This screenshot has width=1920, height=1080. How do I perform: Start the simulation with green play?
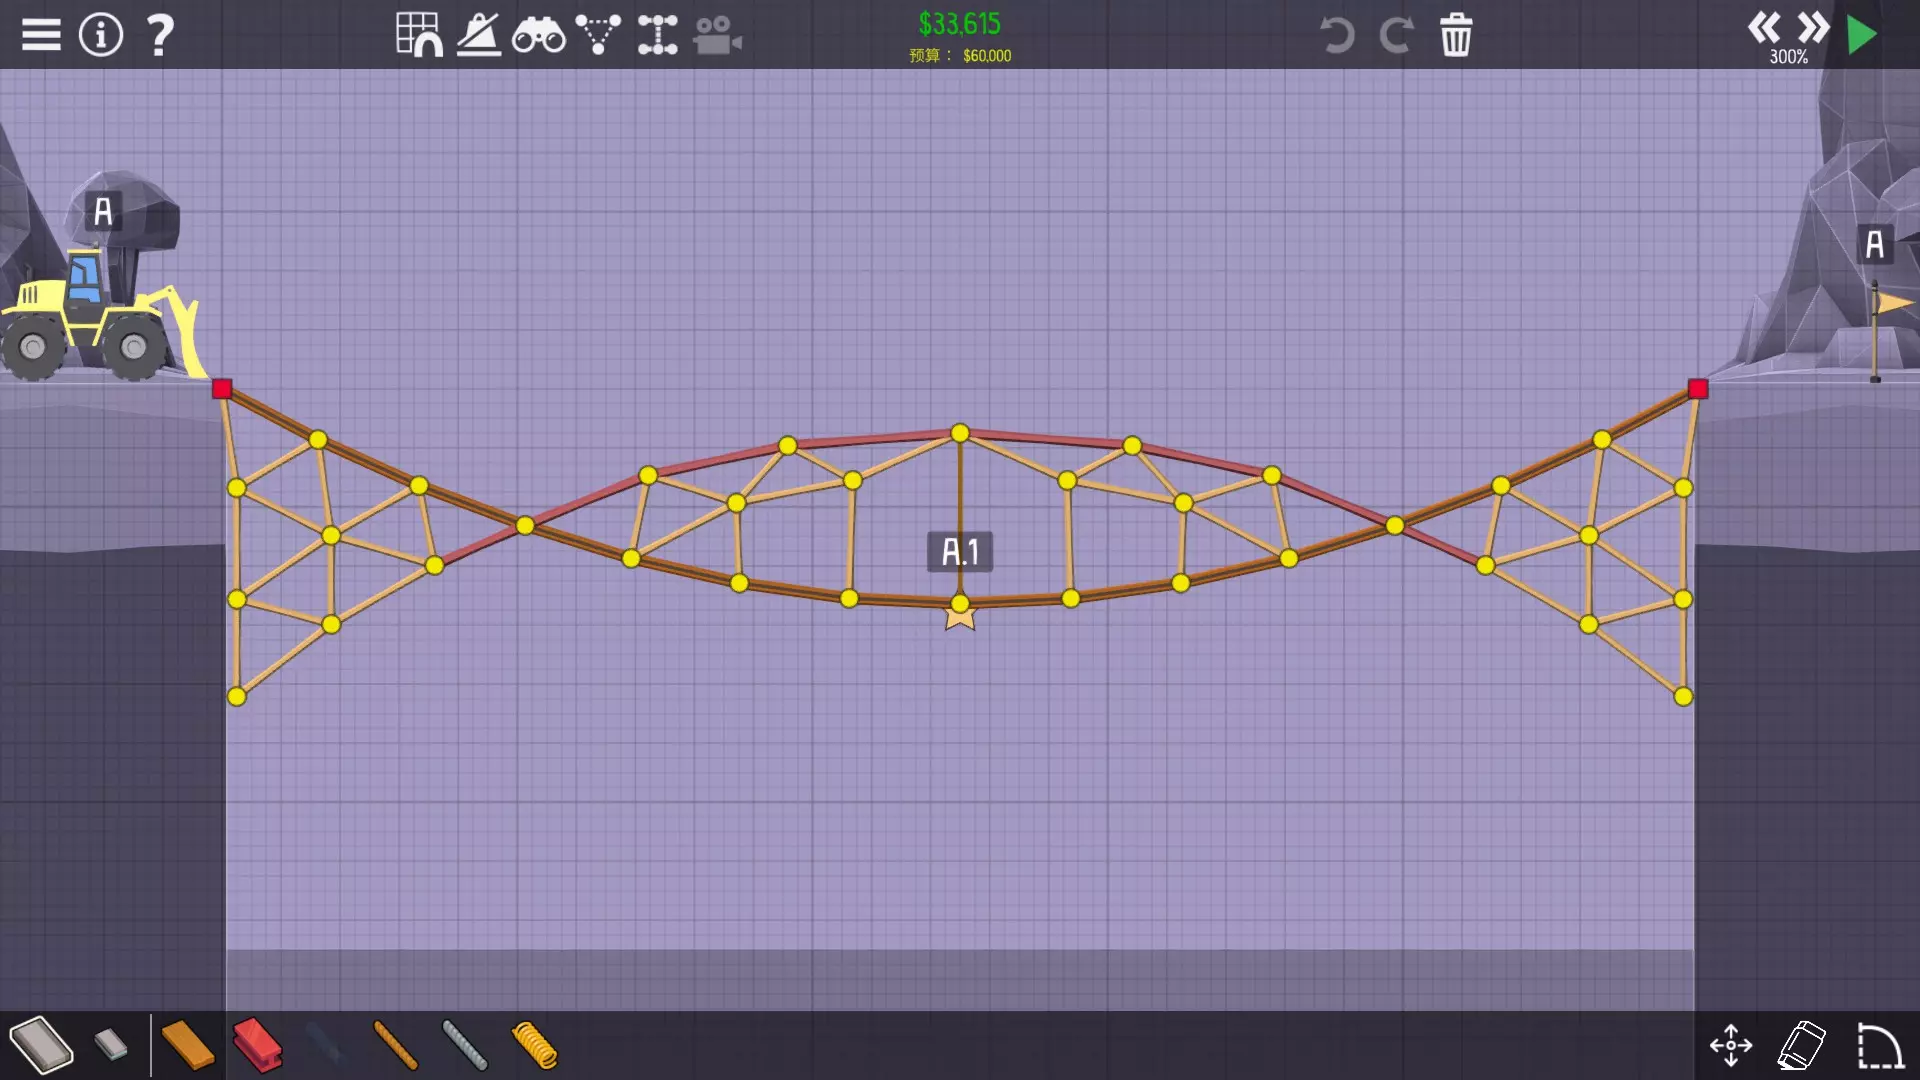pos(1861,35)
